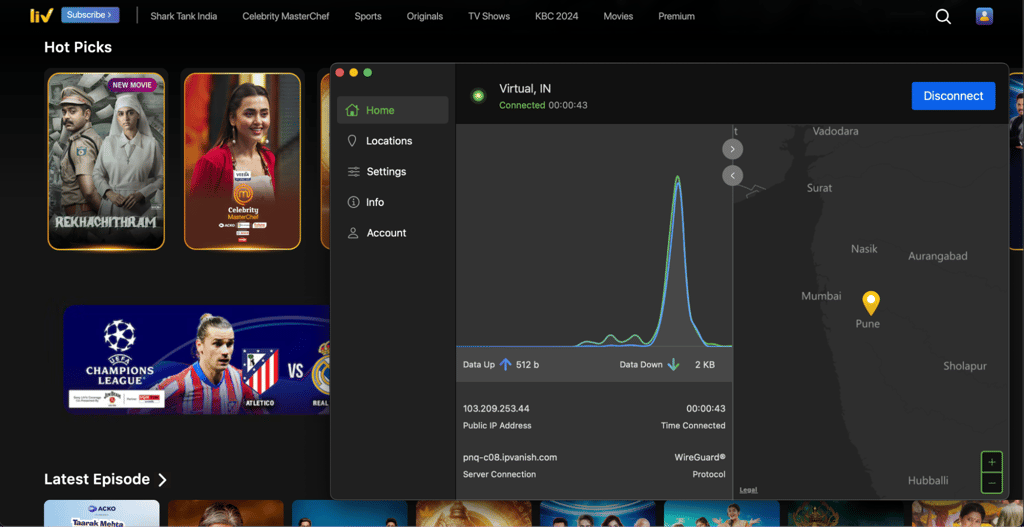Click the Data Up arrow icon
Screen dimensions: 1024x527
[505, 364]
